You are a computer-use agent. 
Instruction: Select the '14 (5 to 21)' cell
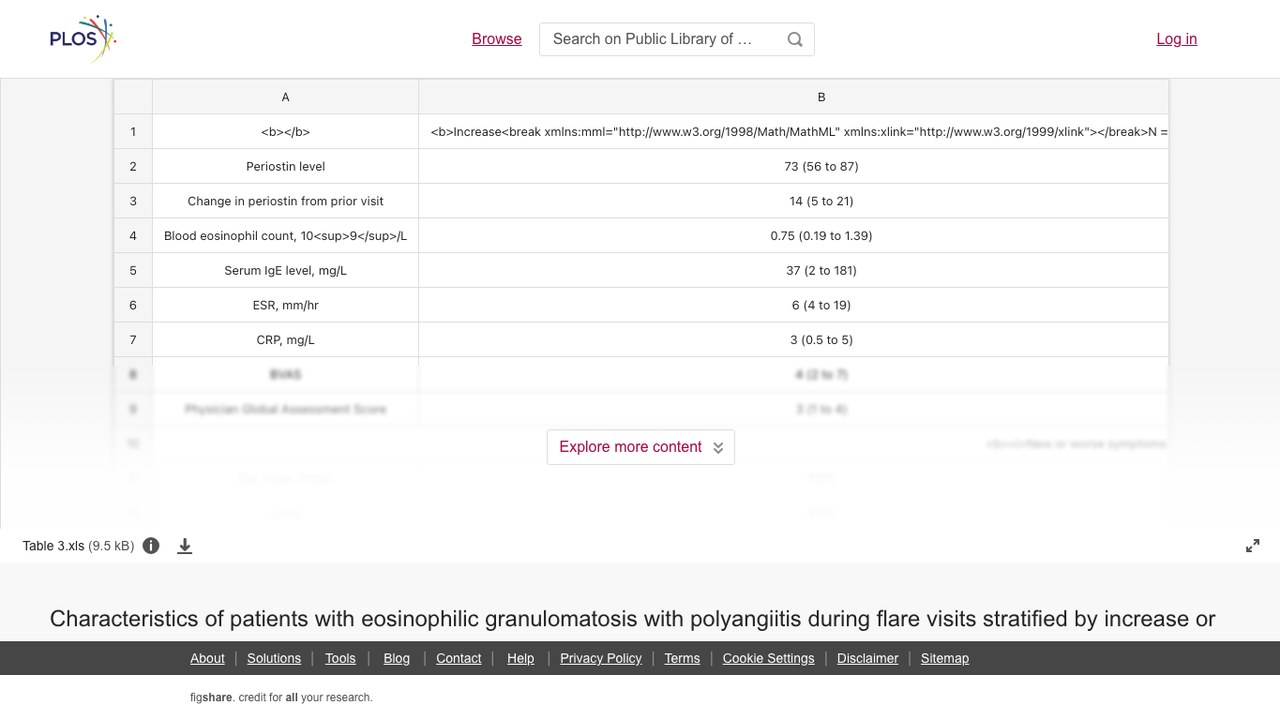pos(793,201)
